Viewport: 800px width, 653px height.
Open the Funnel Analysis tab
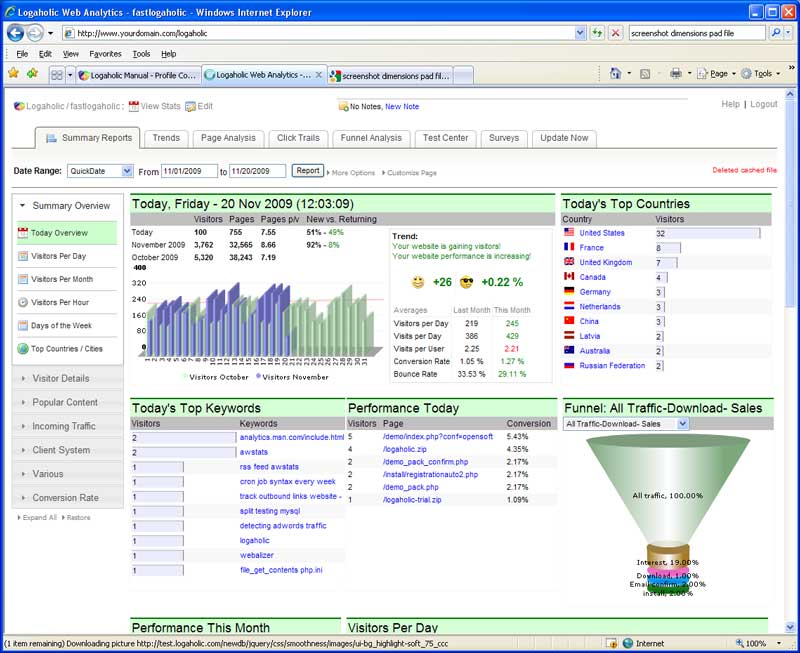tap(371, 138)
